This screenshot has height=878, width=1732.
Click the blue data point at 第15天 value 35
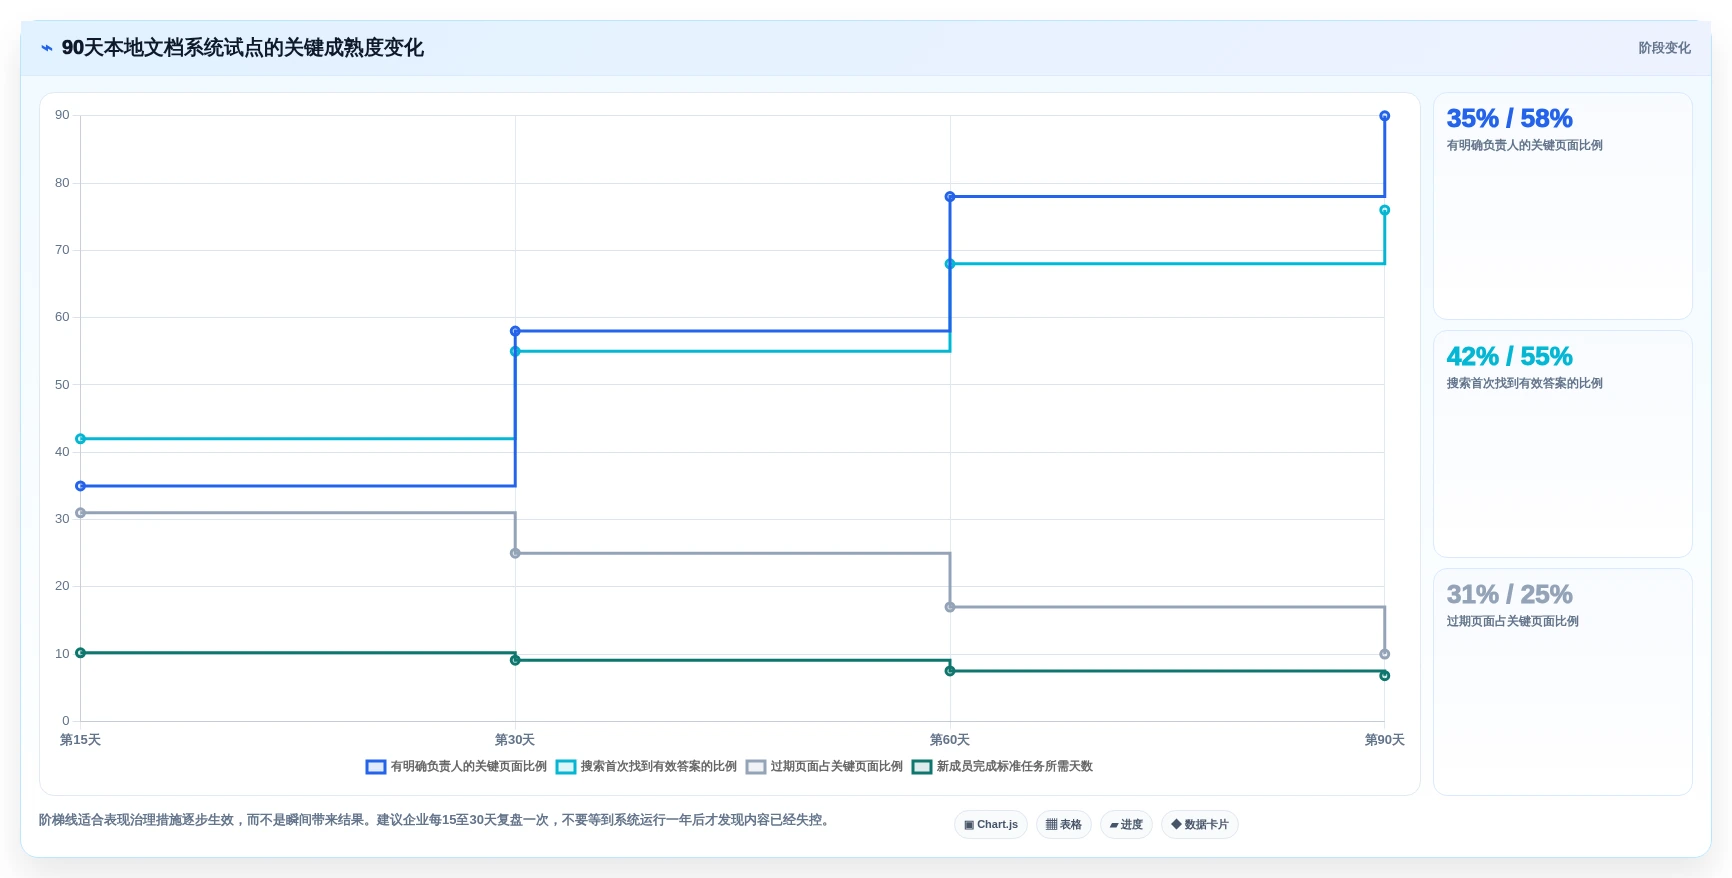[81, 486]
